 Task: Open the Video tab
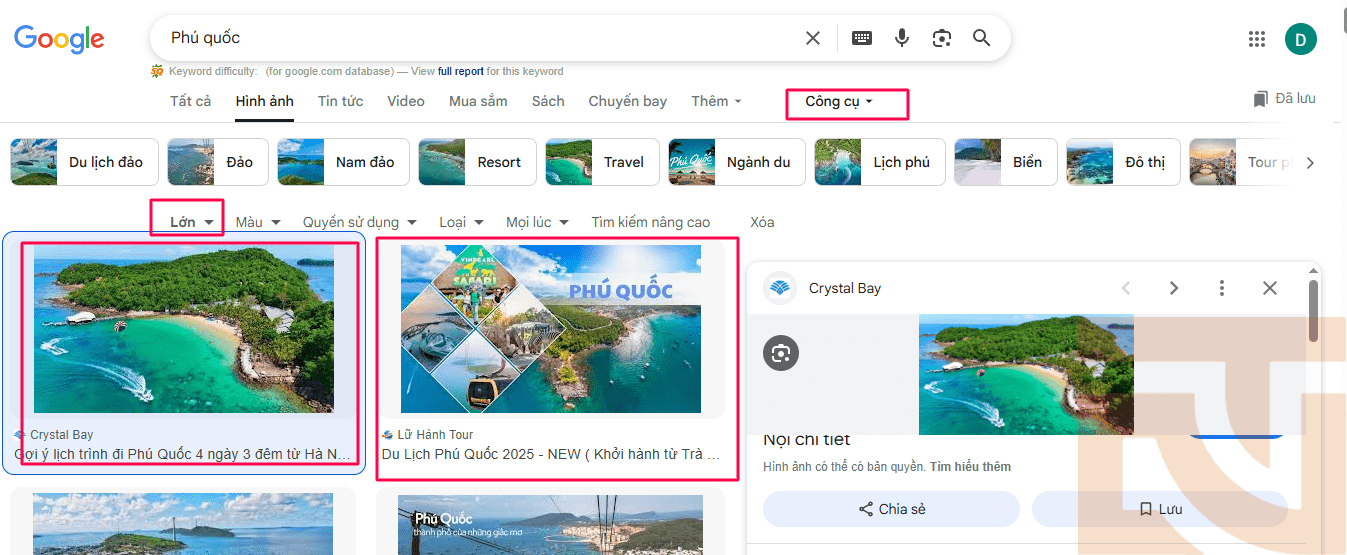pyautogui.click(x=406, y=101)
